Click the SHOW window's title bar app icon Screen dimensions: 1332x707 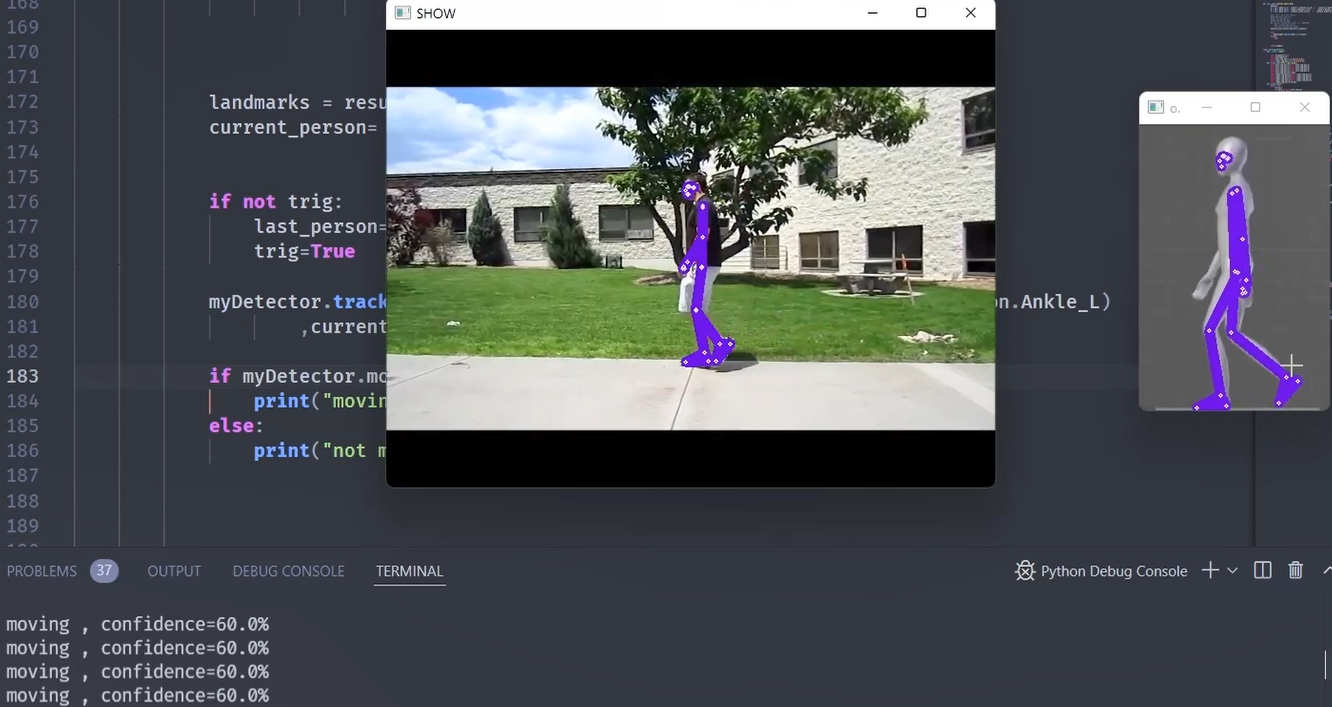click(402, 13)
